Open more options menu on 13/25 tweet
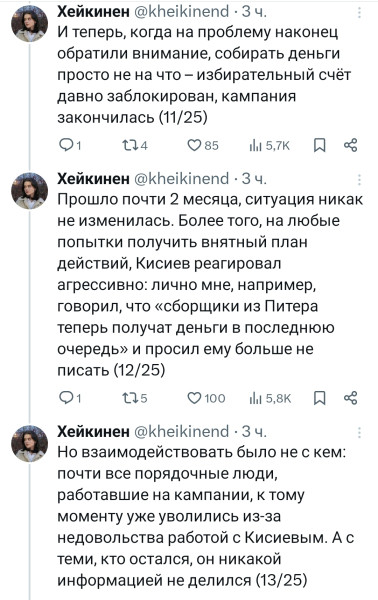Image resolution: width=378 pixels, height=600 pixels. pyautogui.click(x=360, y=432)
